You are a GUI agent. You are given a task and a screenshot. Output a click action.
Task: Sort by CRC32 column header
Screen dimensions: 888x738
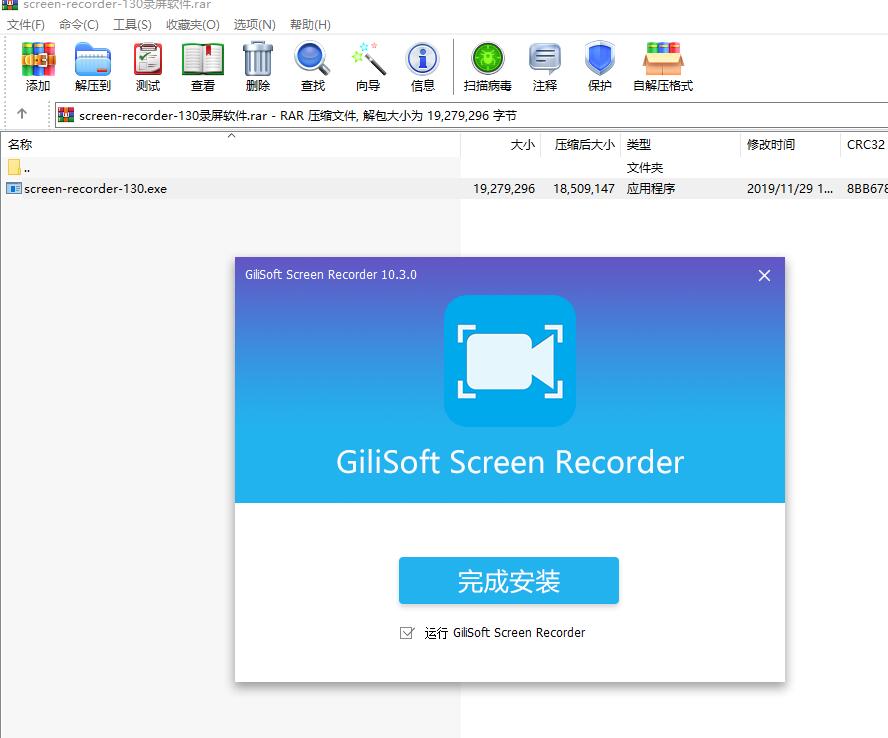tap(865, 145)
